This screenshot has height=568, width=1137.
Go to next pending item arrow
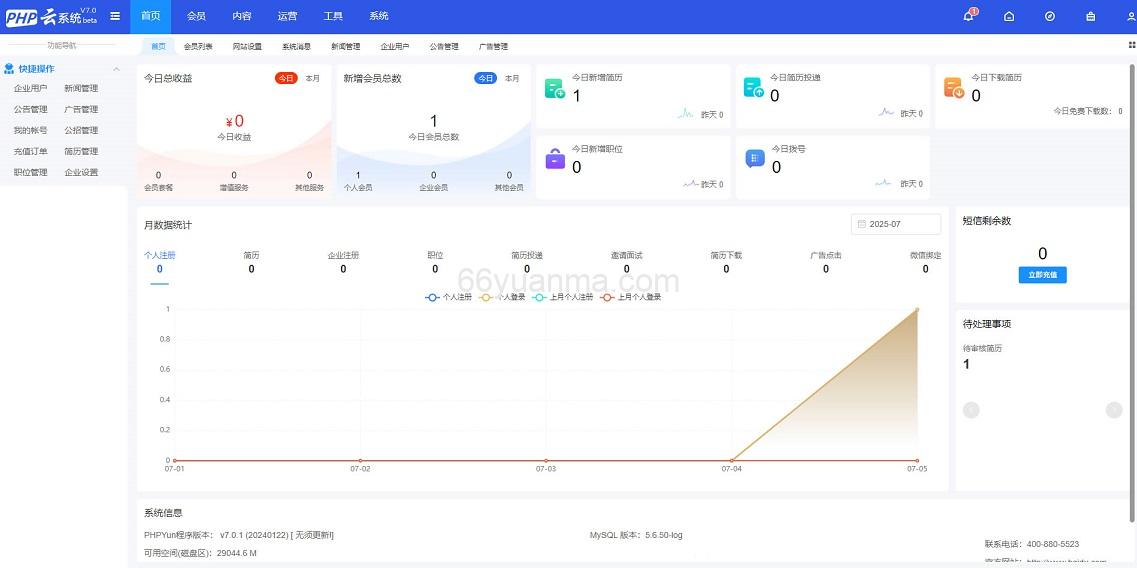click(1114, 410)
